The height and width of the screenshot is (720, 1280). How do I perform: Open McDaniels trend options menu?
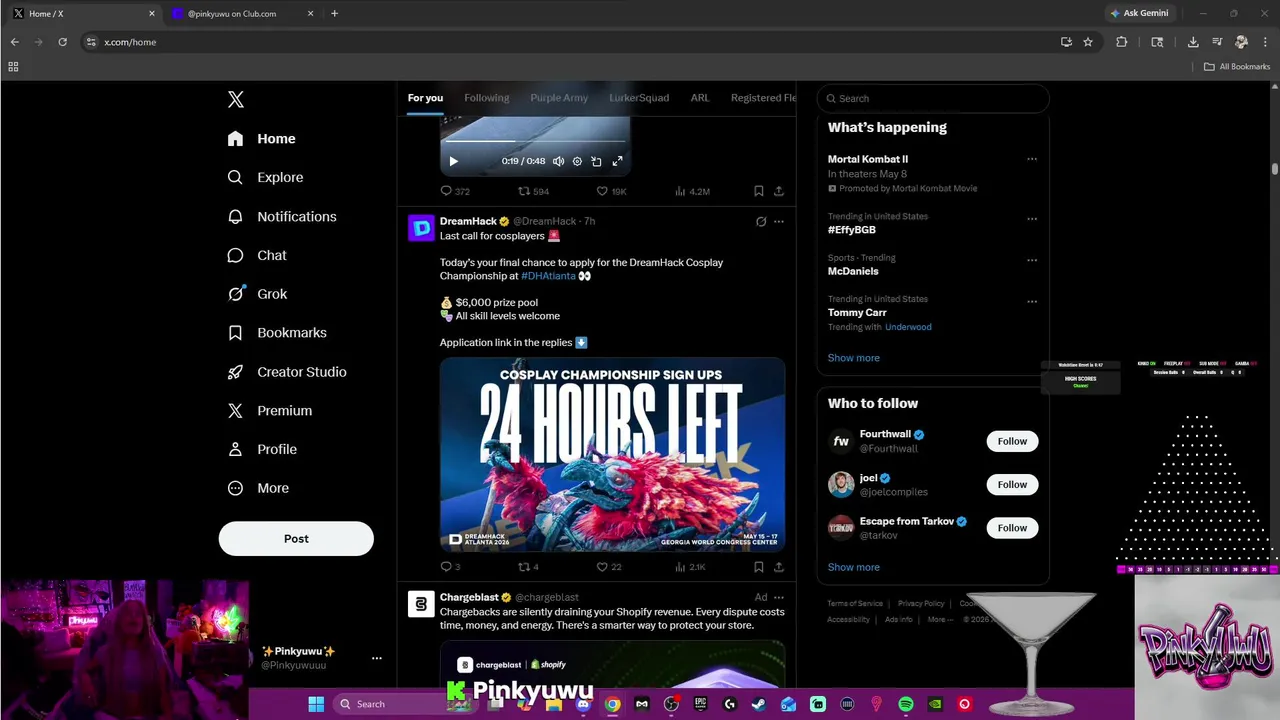[x=1032, y=260]
